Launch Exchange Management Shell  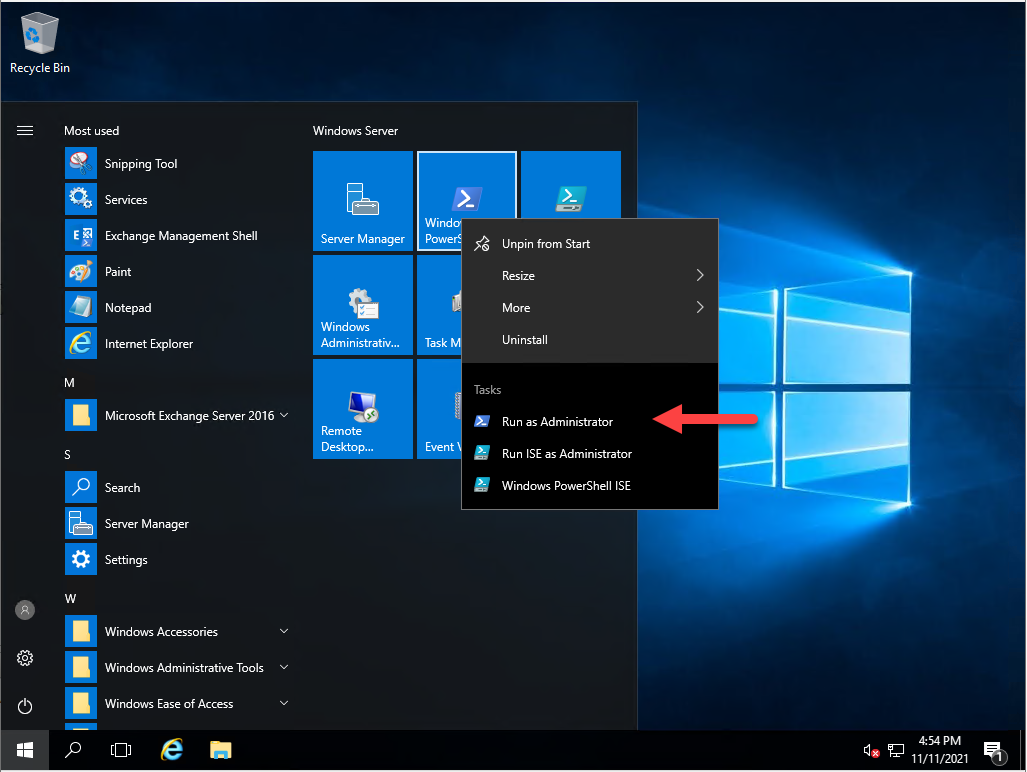point(177,236)
